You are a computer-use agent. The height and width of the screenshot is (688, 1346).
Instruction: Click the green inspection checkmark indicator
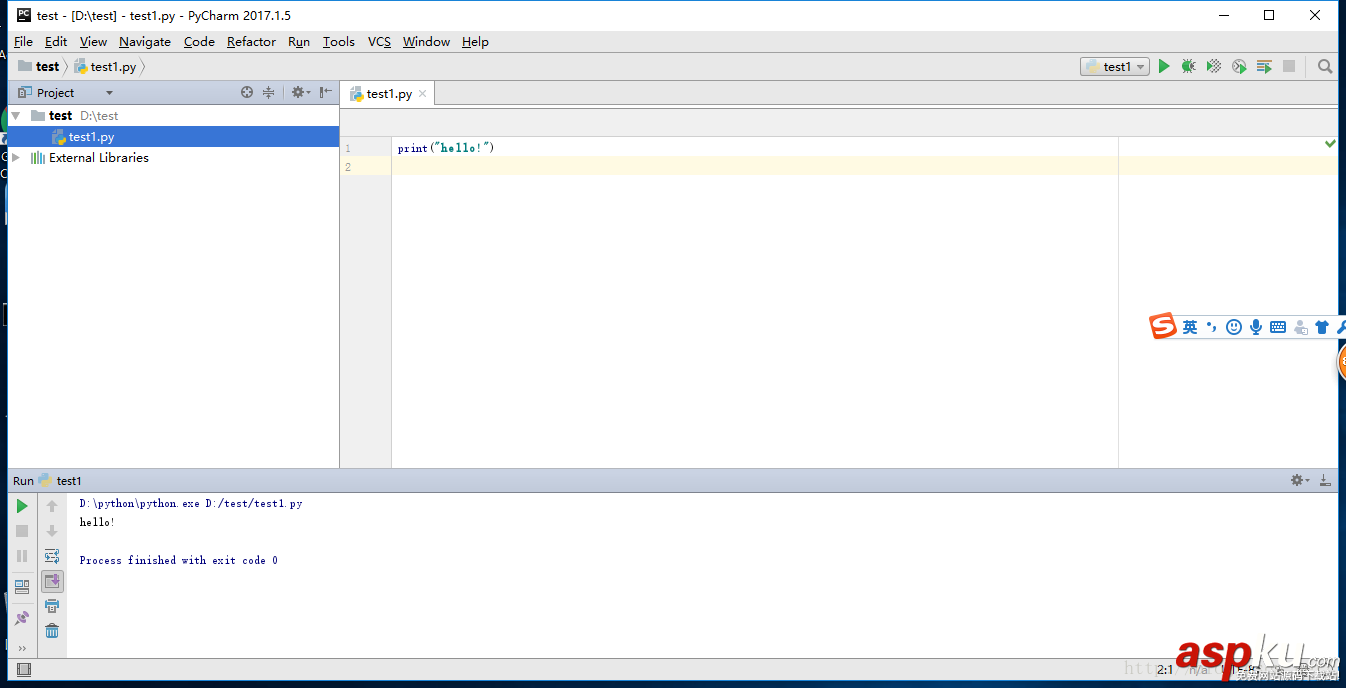pyautogui.click(x=1330, y=144)
